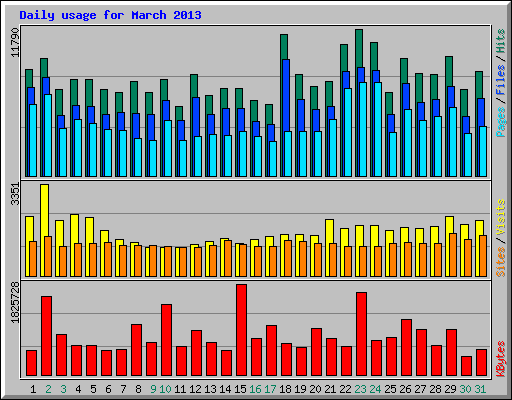Click the x-axis day label 13

click(x=210, y=389)
